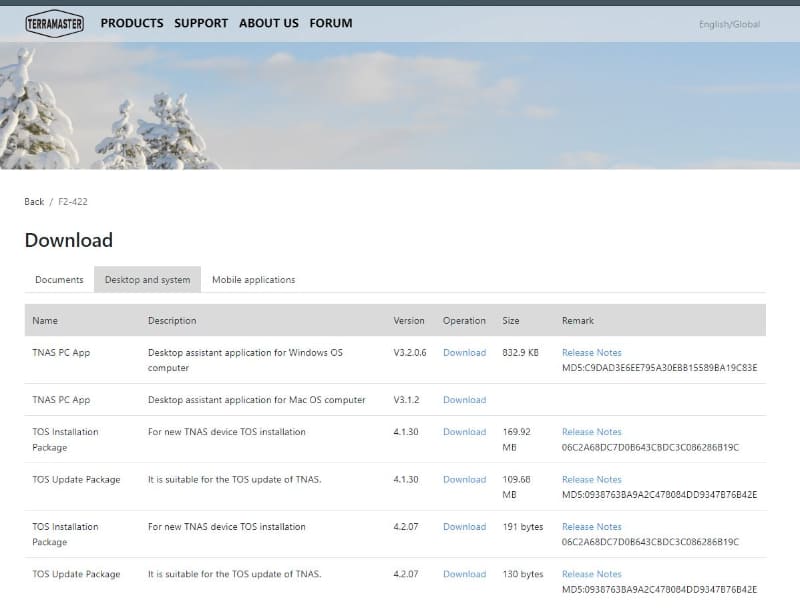Open the PRODUCTS menu
The width and height of the screenshot is (800, 610).
coord(131,23)
